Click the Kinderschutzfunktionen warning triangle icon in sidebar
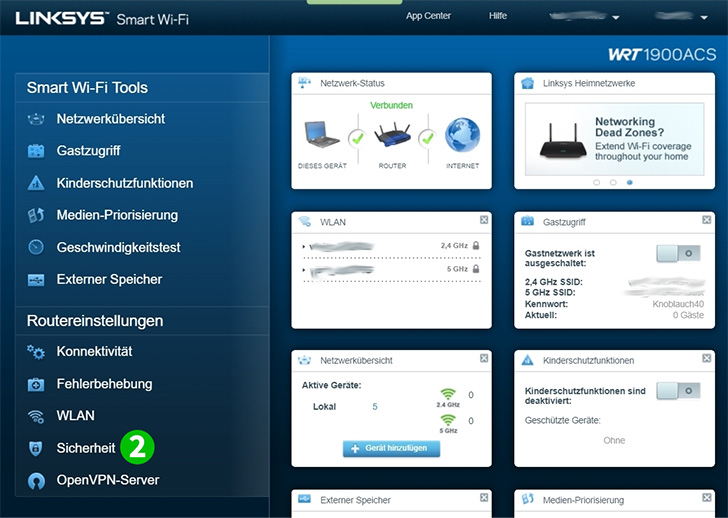The width and height of the screenshot is (728, 518). click(36, 183)
